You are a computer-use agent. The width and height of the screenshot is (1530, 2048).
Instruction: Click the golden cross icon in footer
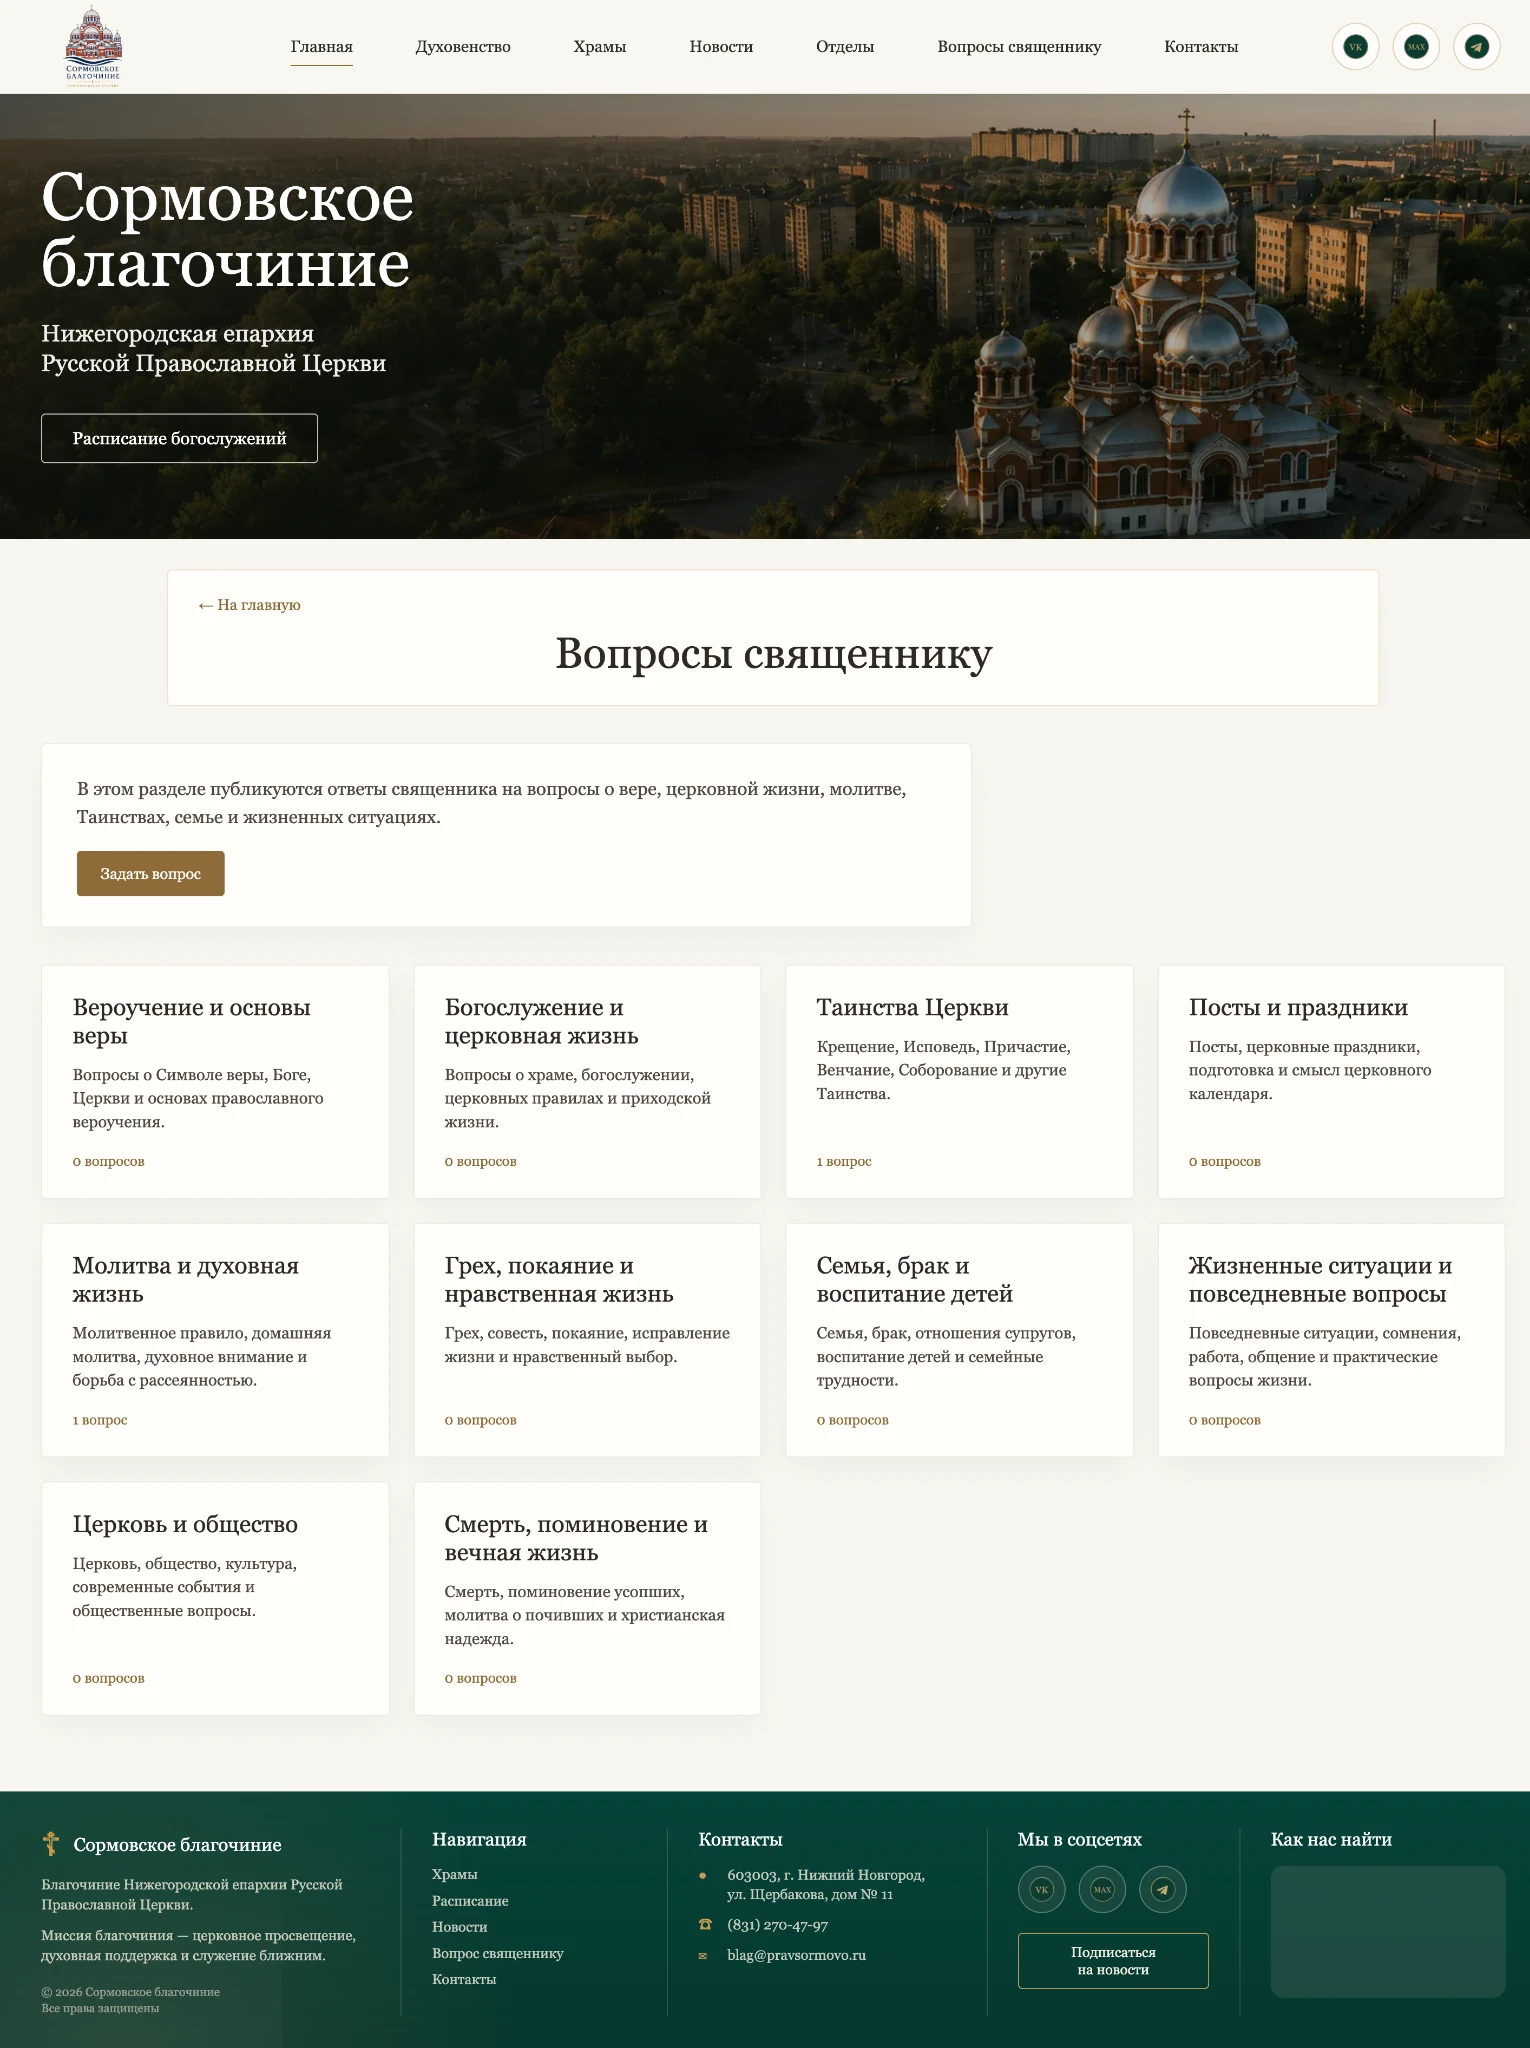tap(51, 1843)
